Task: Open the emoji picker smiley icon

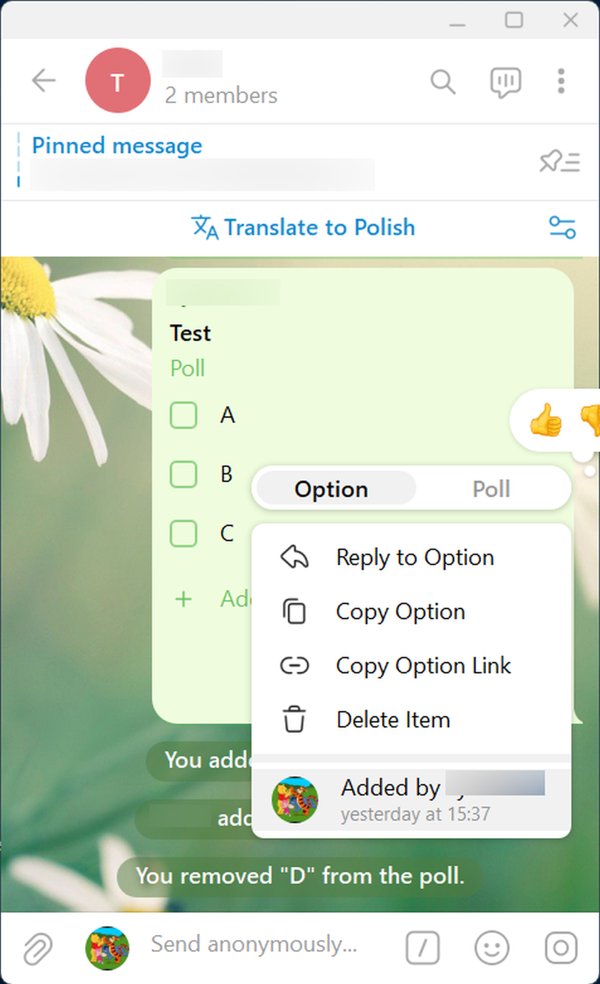Action: tap(491, 947)
